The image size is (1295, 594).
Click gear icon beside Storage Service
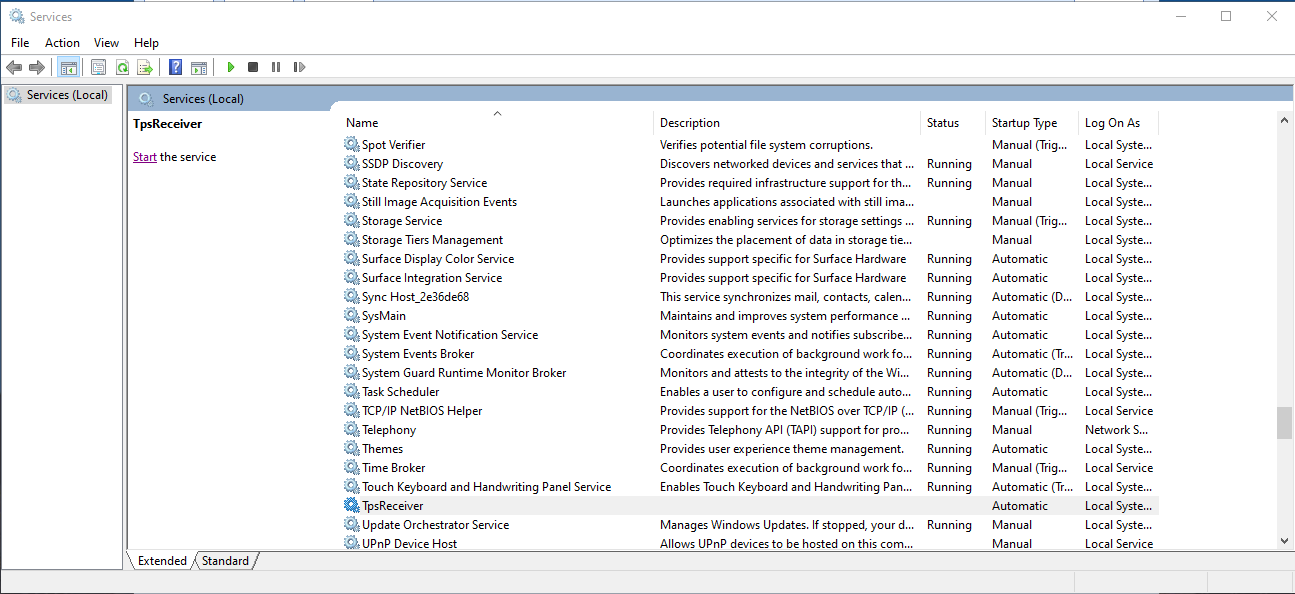click(351, 221)
